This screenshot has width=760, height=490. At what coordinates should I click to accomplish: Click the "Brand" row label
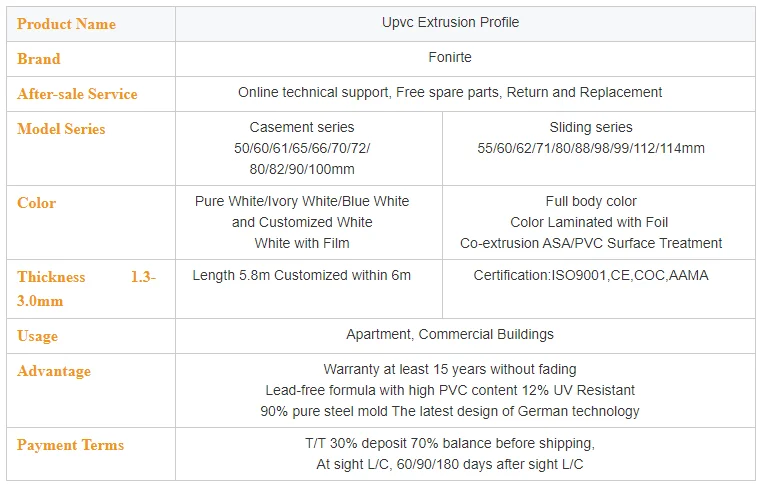(x=39, y=59)
